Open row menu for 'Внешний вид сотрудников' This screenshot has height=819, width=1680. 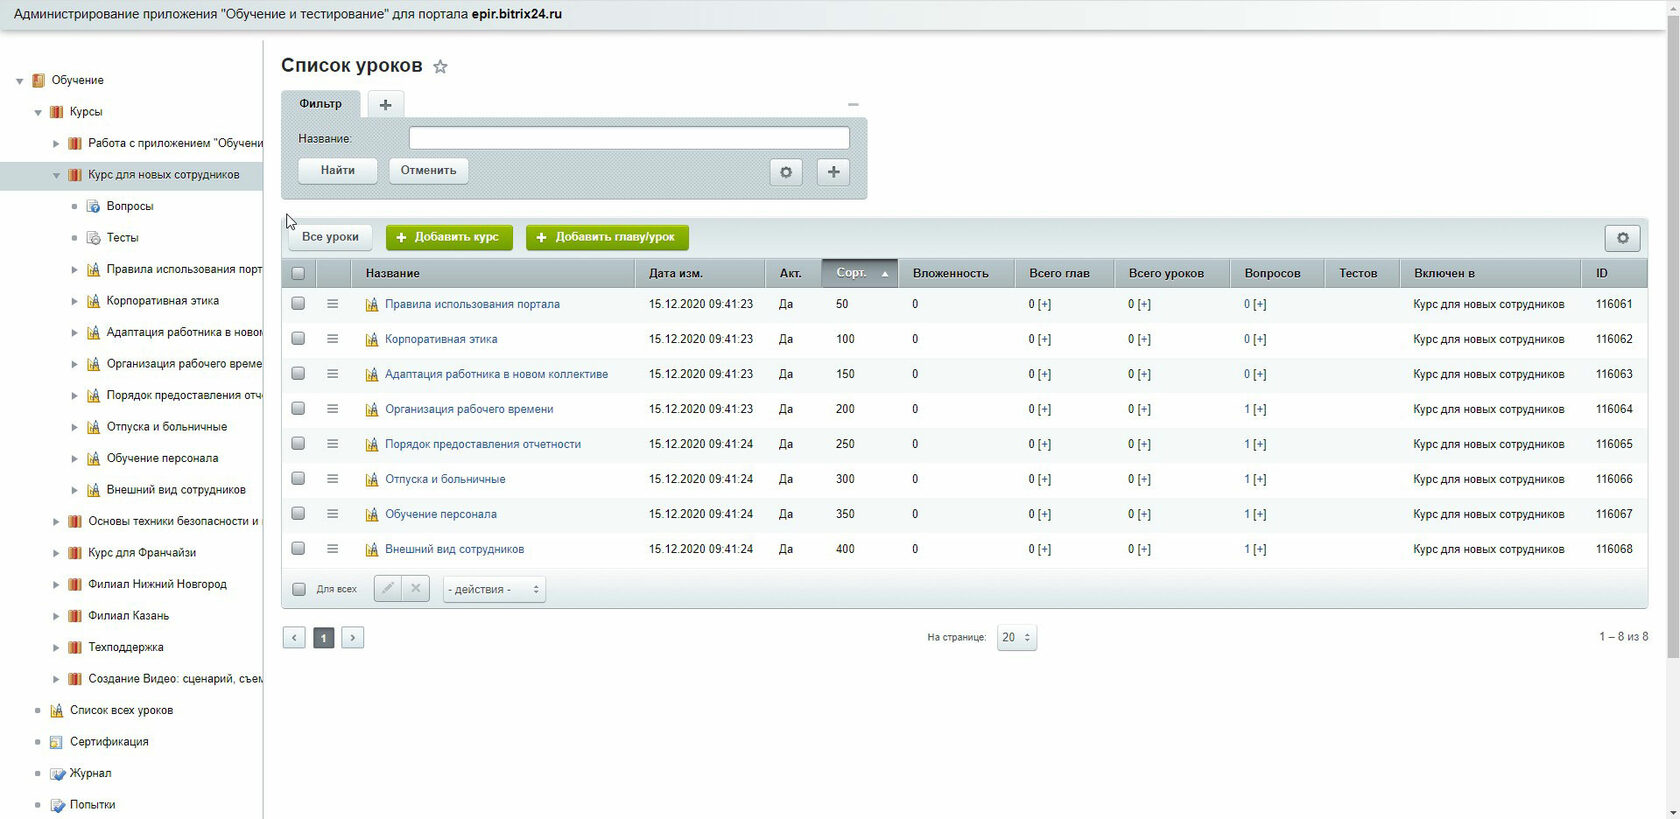(332, 549)
